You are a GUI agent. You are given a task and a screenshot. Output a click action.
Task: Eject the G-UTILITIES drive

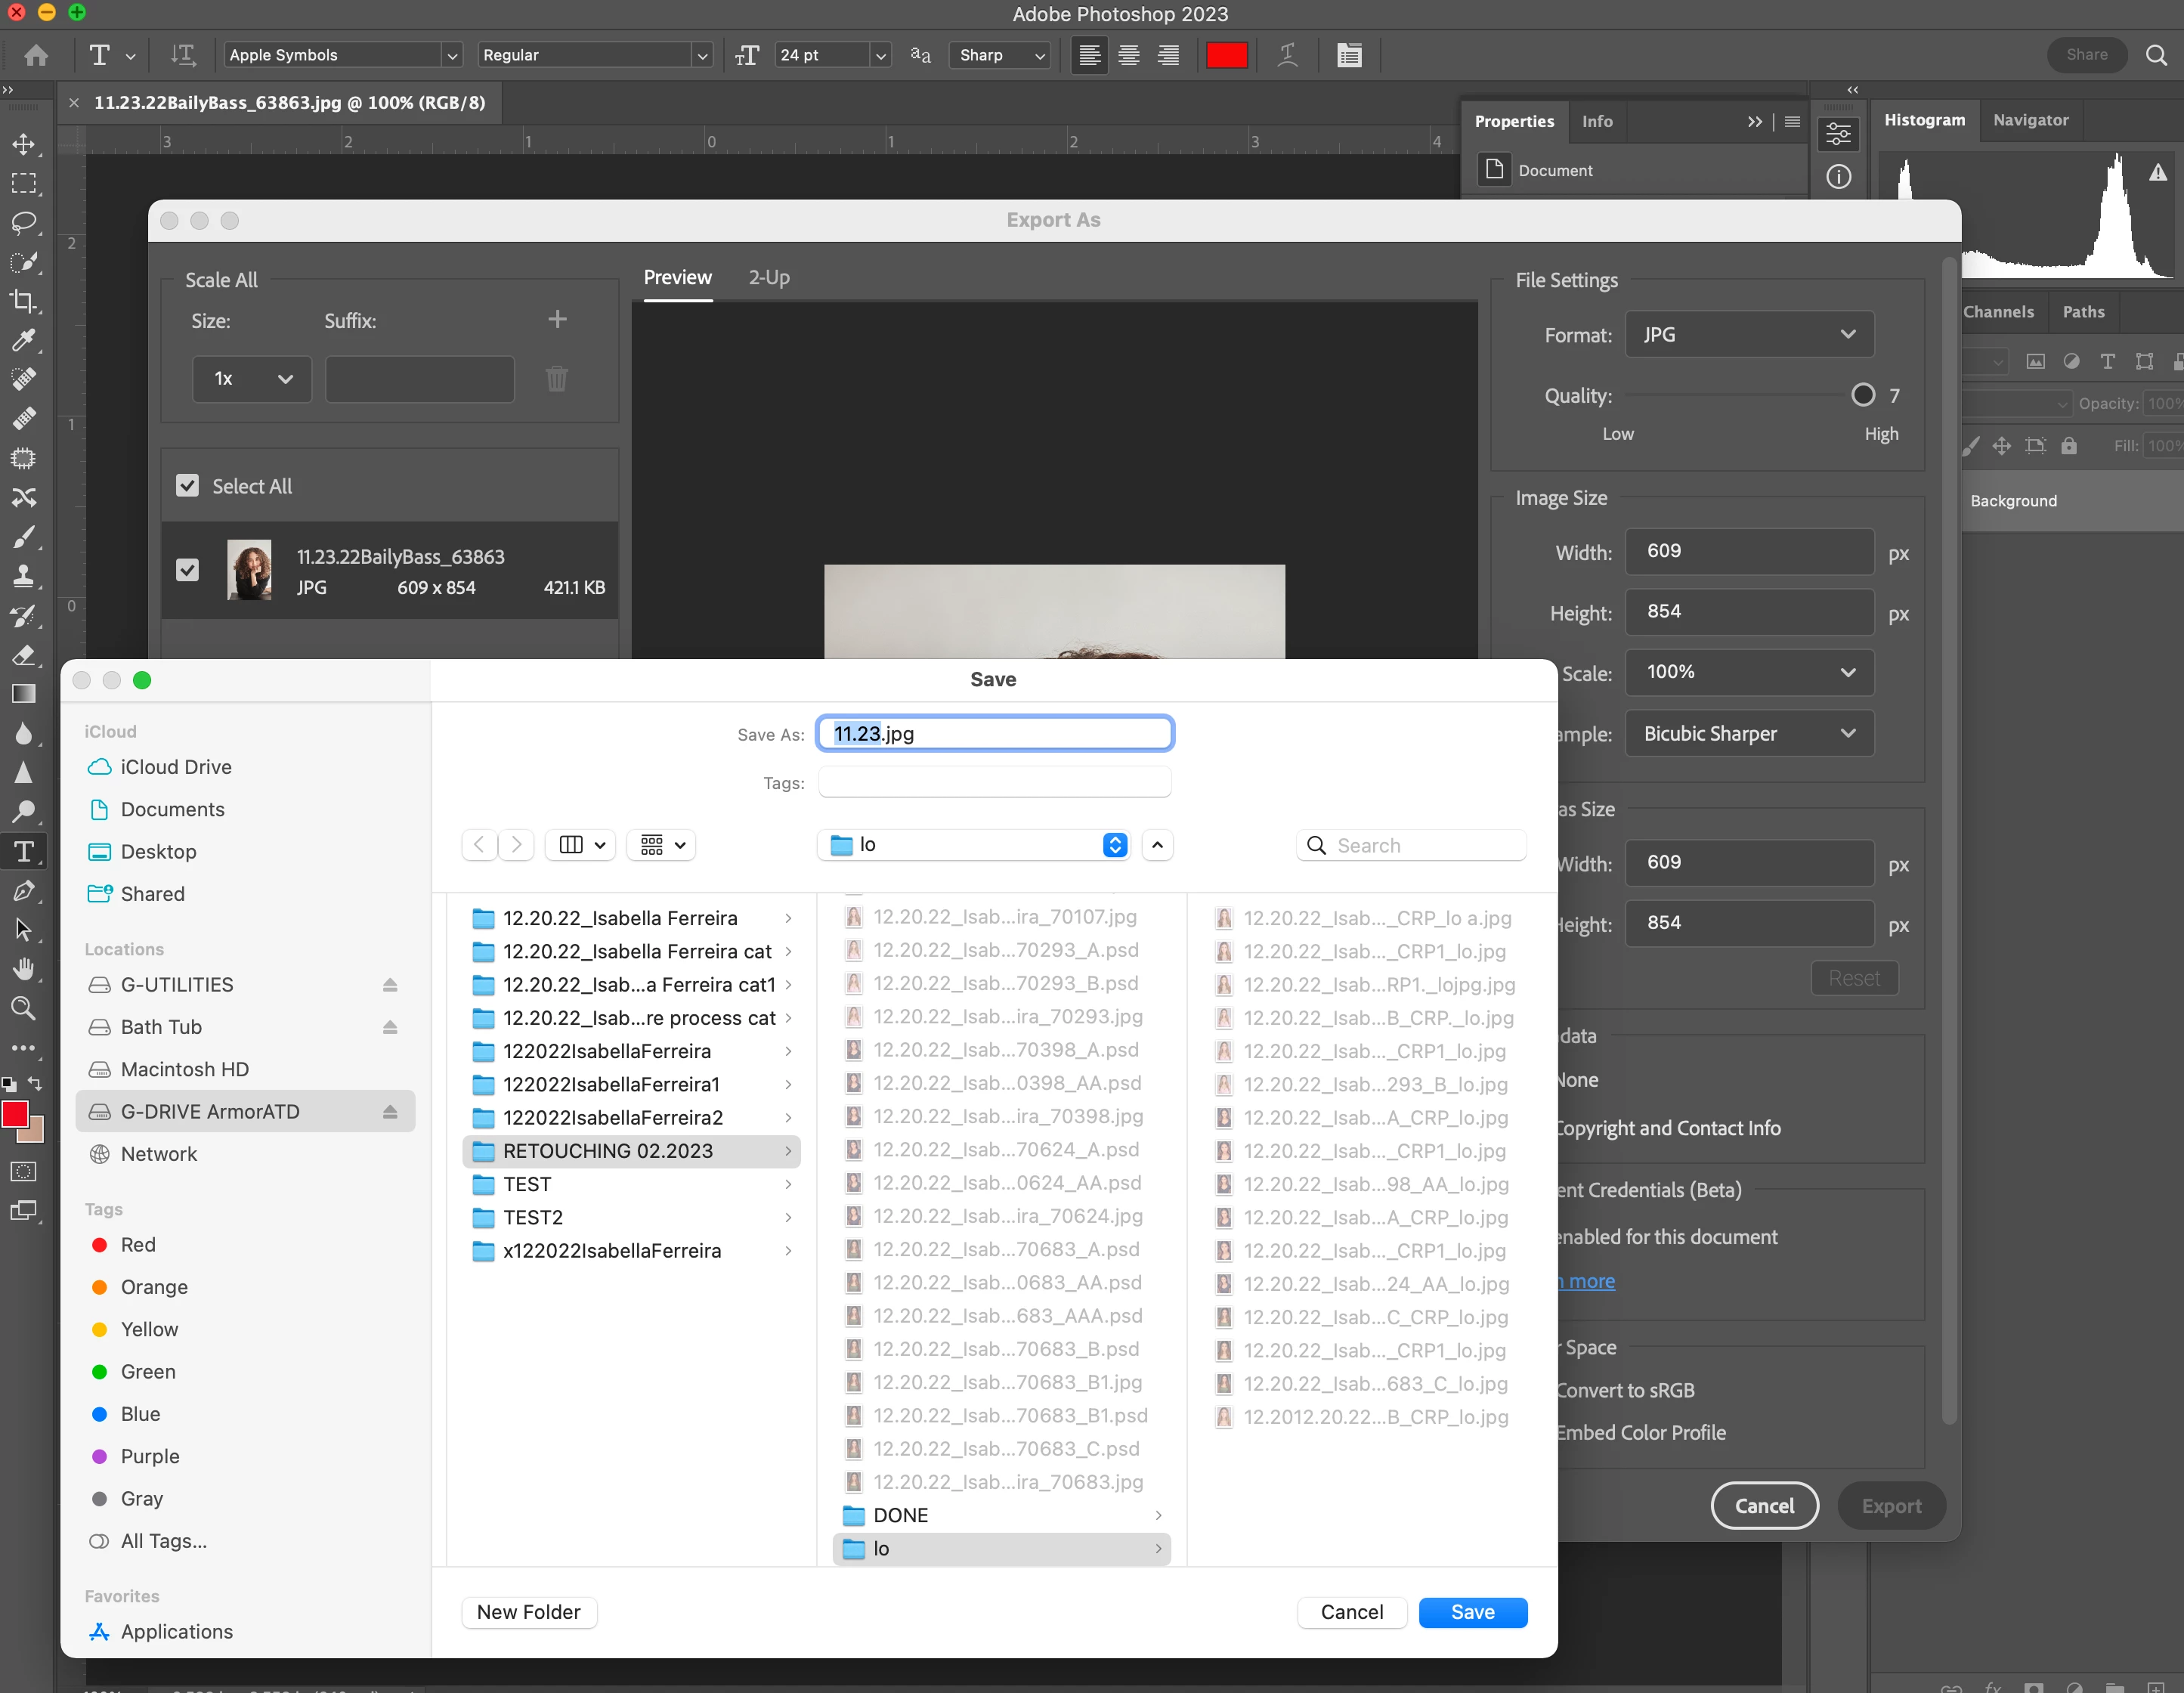click(x=390, y=985)
